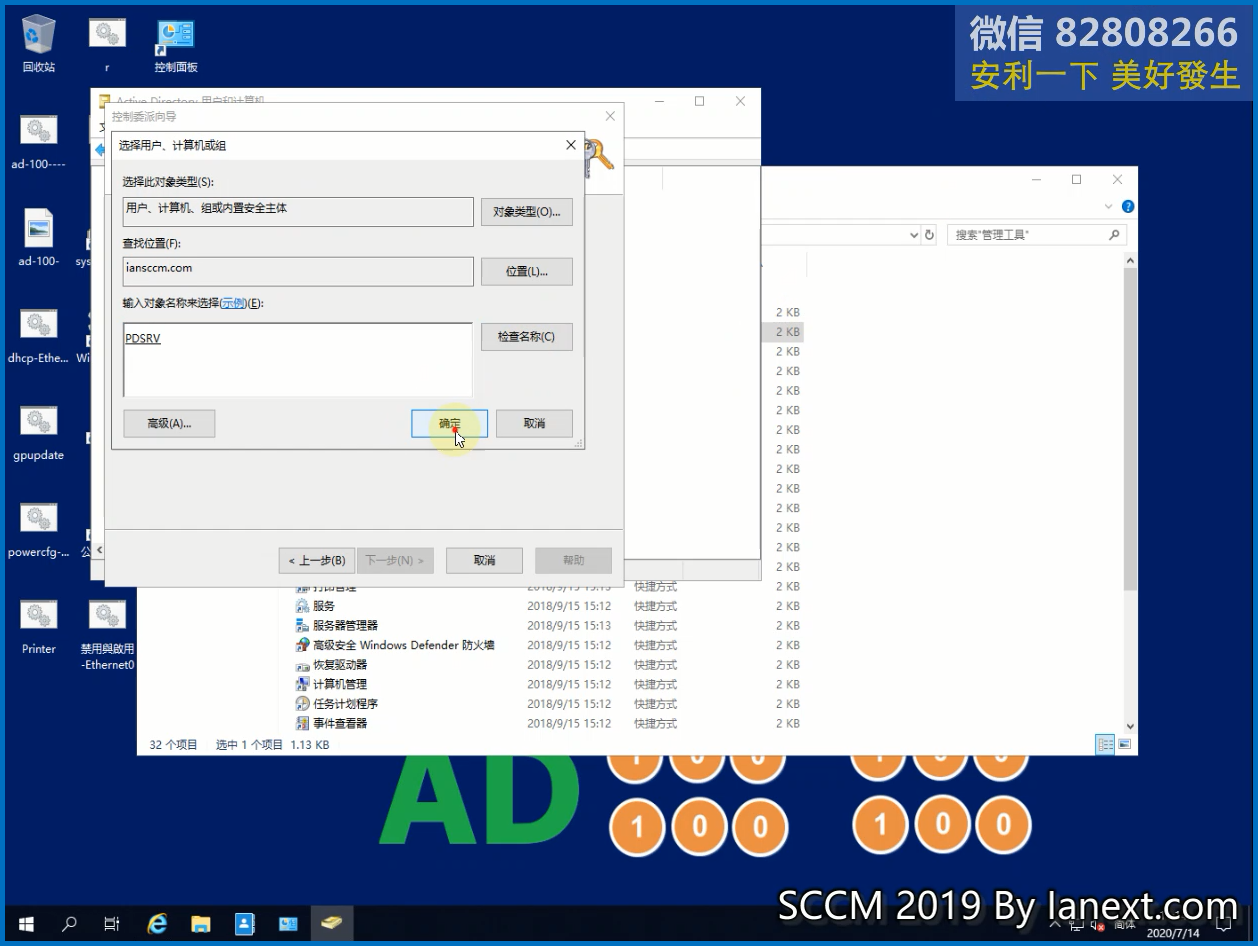
Task: Click 取消 in the select users dialog
Action: pyautogui.click(x=534, y=423)
